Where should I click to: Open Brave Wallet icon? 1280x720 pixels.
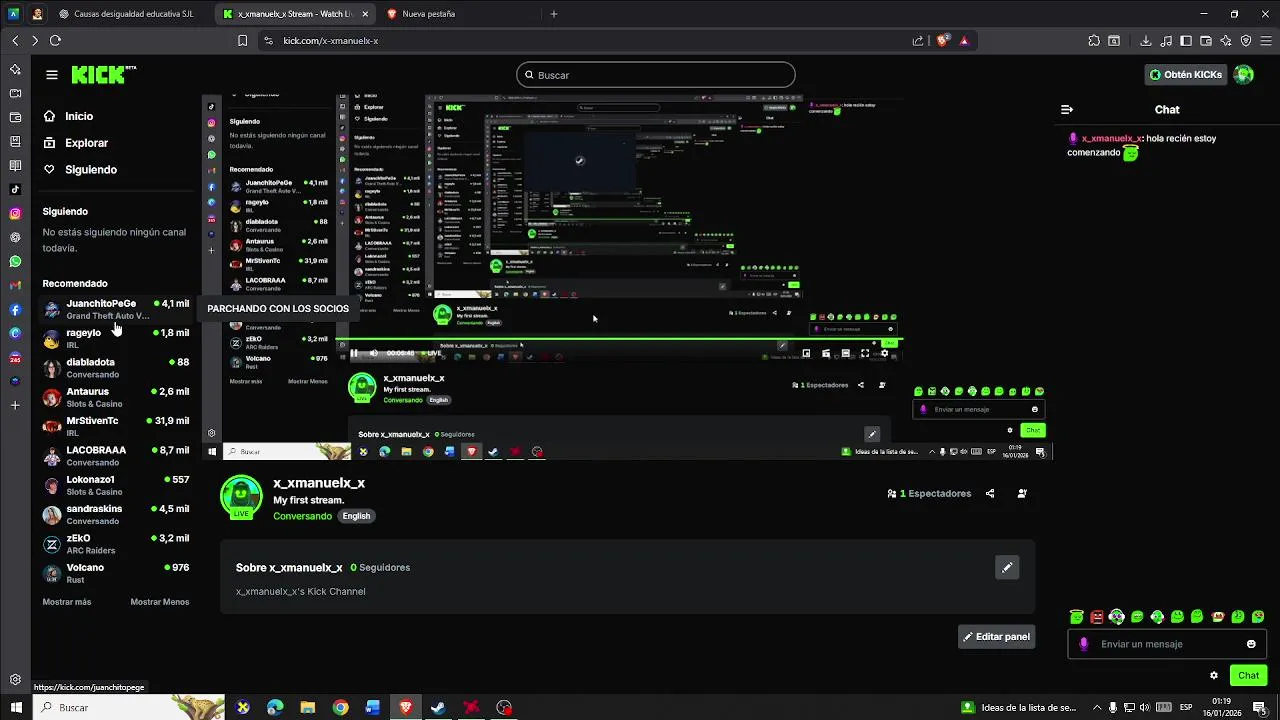click(1206, 41)
